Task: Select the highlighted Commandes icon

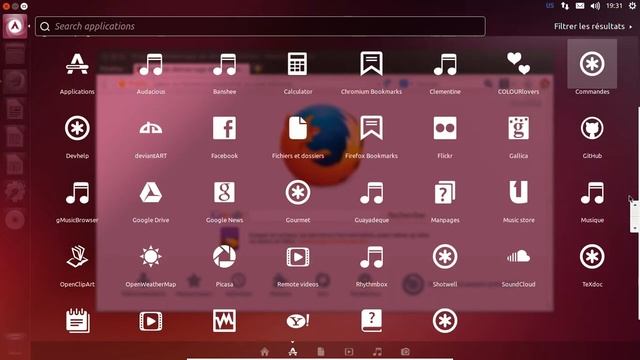Action: (592, 64)
